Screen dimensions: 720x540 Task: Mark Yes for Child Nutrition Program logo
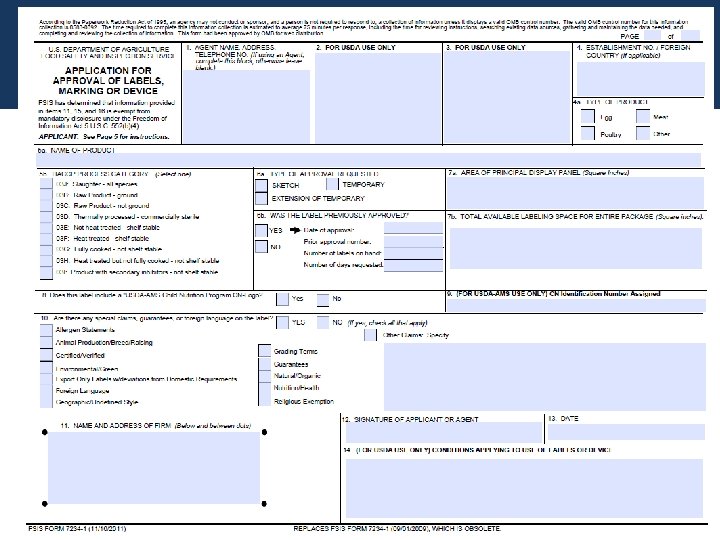tap(282, 299)
